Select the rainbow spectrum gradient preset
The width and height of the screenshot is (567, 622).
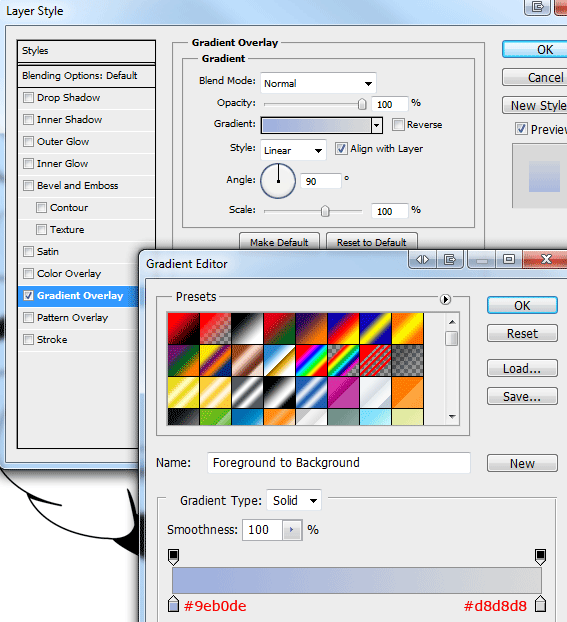click(311, 360)
